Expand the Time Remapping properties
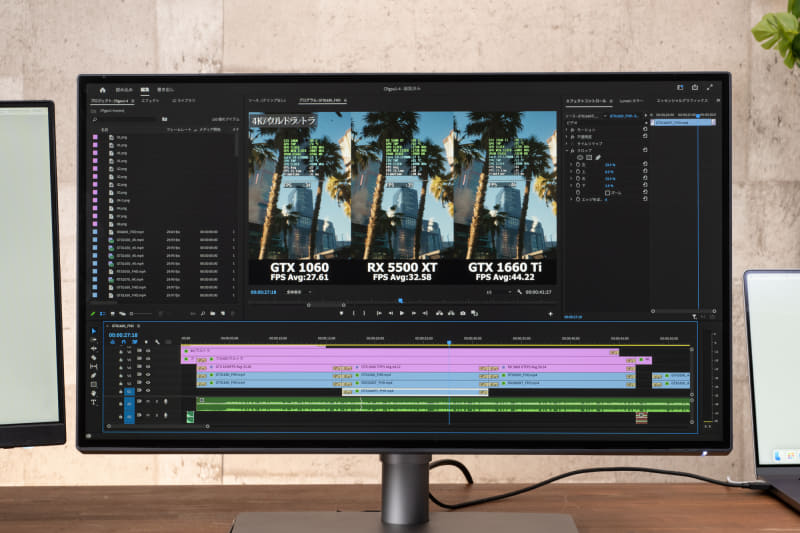This screenshot has height=533, width=800. point(567,144)
